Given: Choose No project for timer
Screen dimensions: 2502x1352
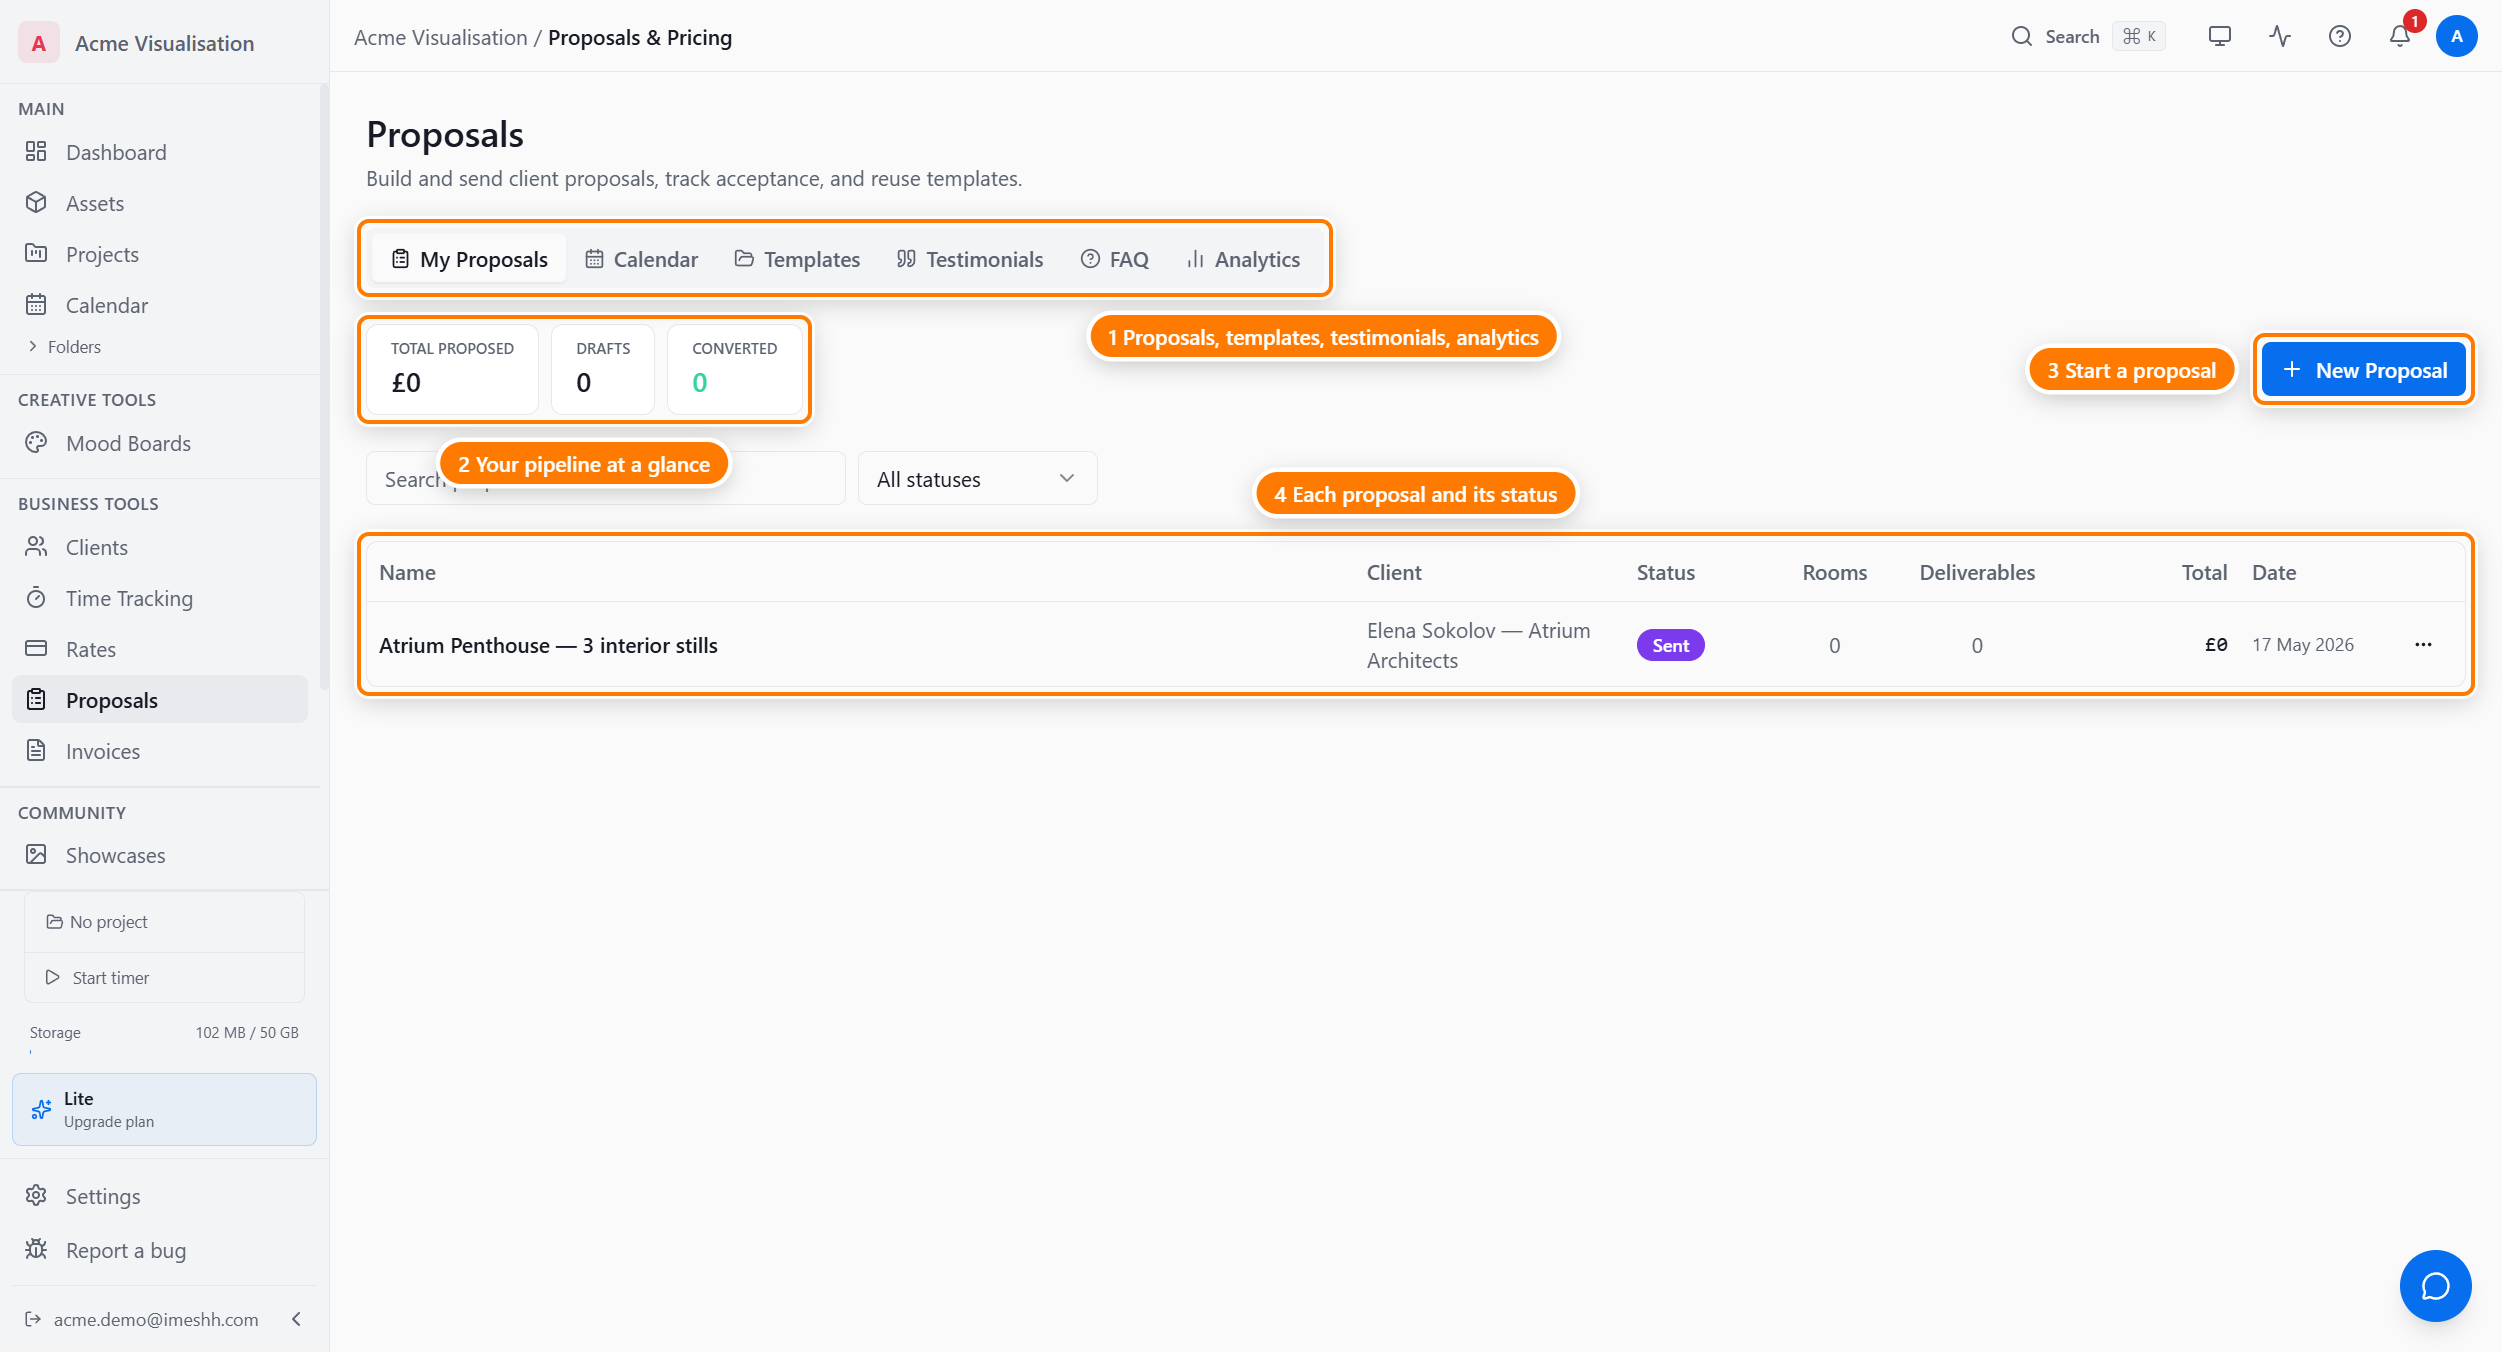Looking at the screenshot, I should coord(164,922).
